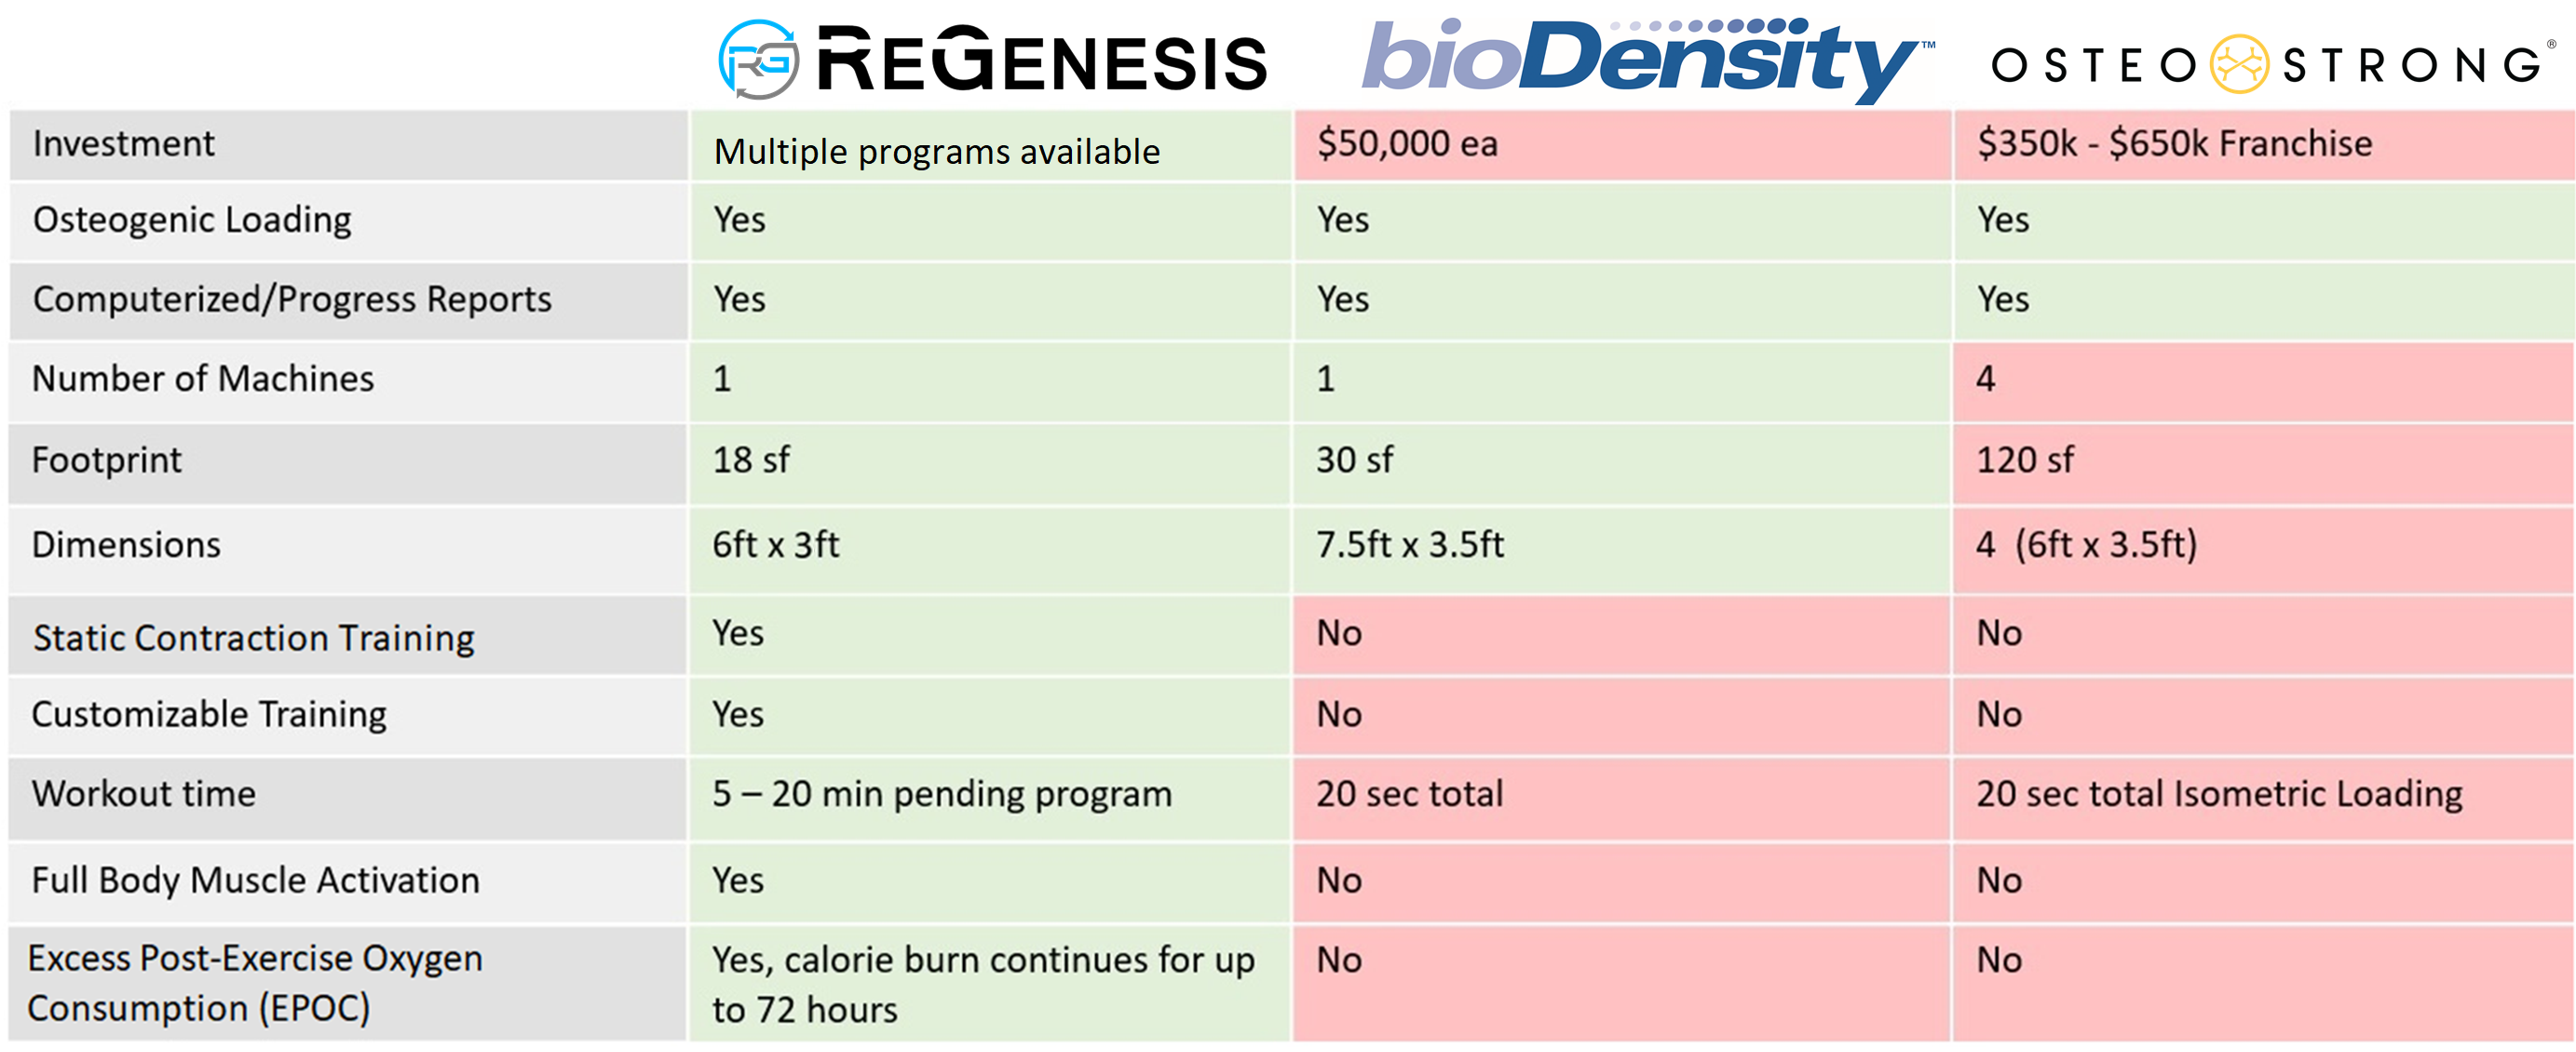The image size is (2576, 1052).
Task: Click the '120 sf' footprint cell
Action: (x=2025, y=460)
